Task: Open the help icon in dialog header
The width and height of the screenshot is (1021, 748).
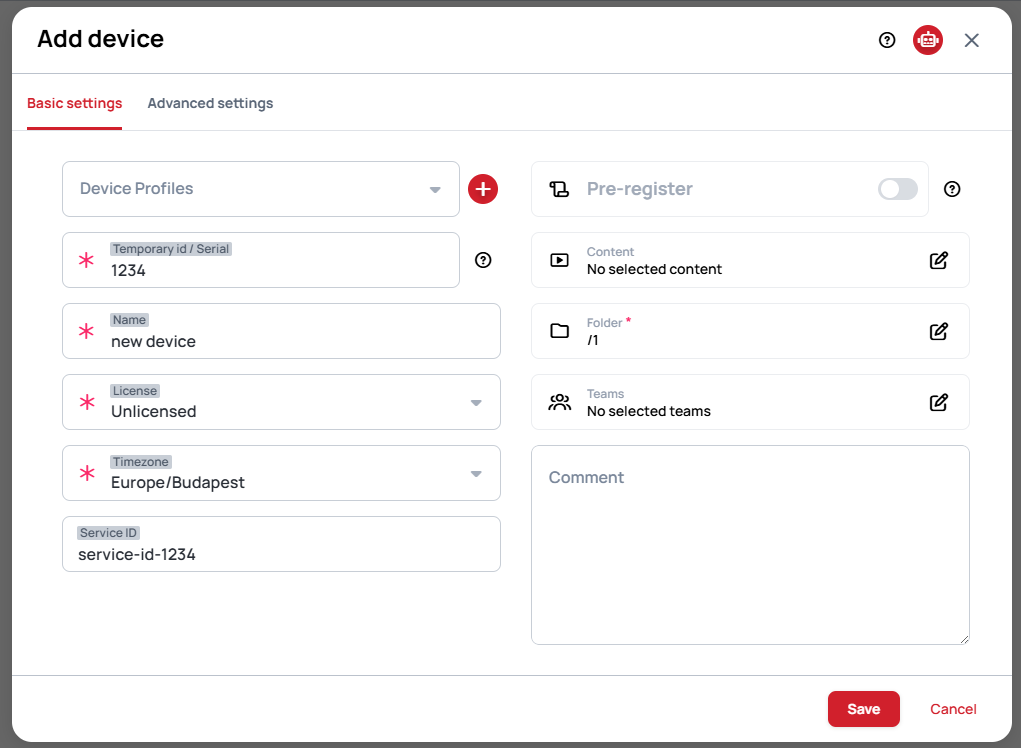Action: click(887, 40)
